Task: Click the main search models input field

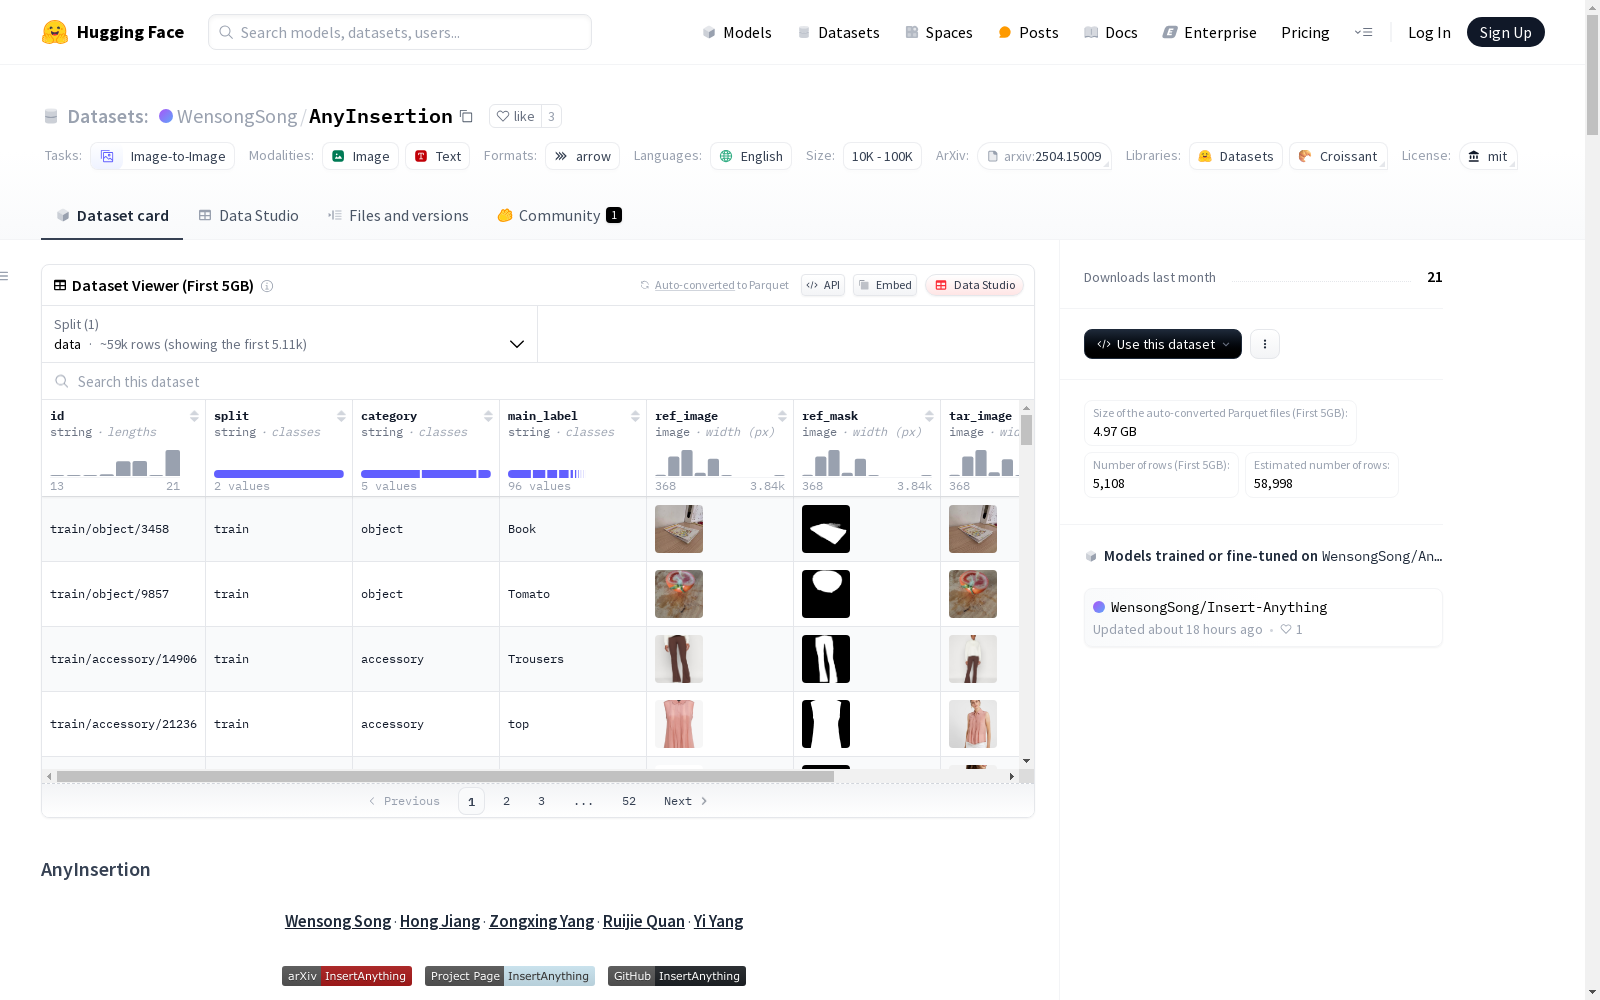Action: click(x=400, y=32)
